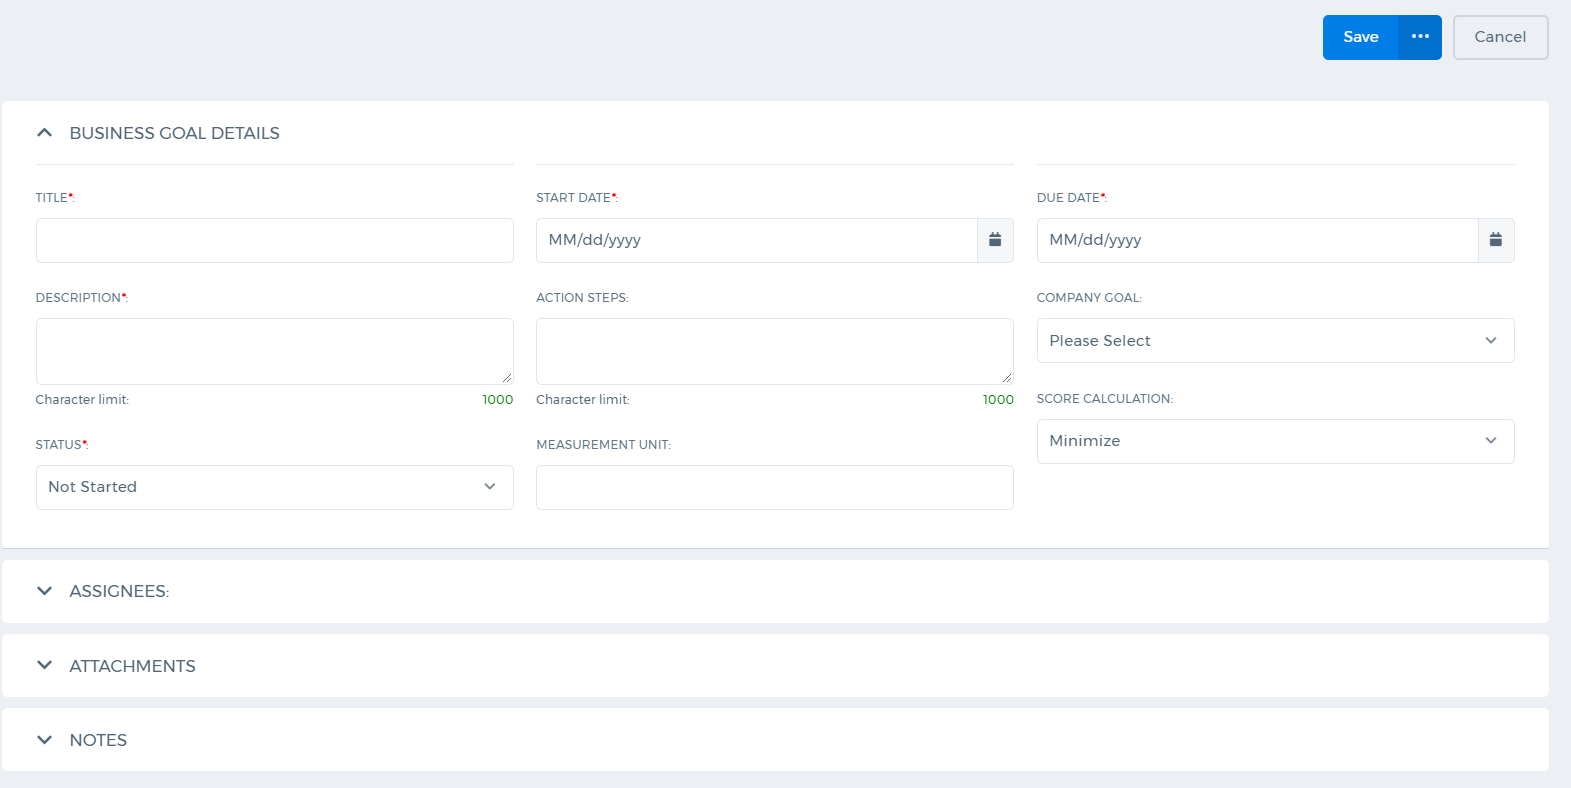
Task: Open the Due Date calendar picker
Action: coord(1496,240)
